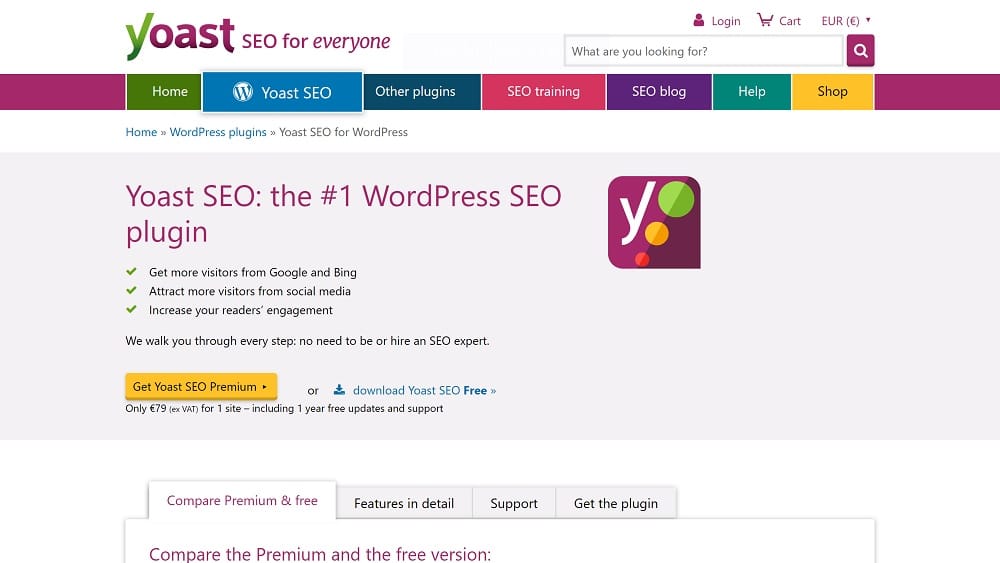
Task: Click the Home breadcrumb link
Action: click(141, 132)
